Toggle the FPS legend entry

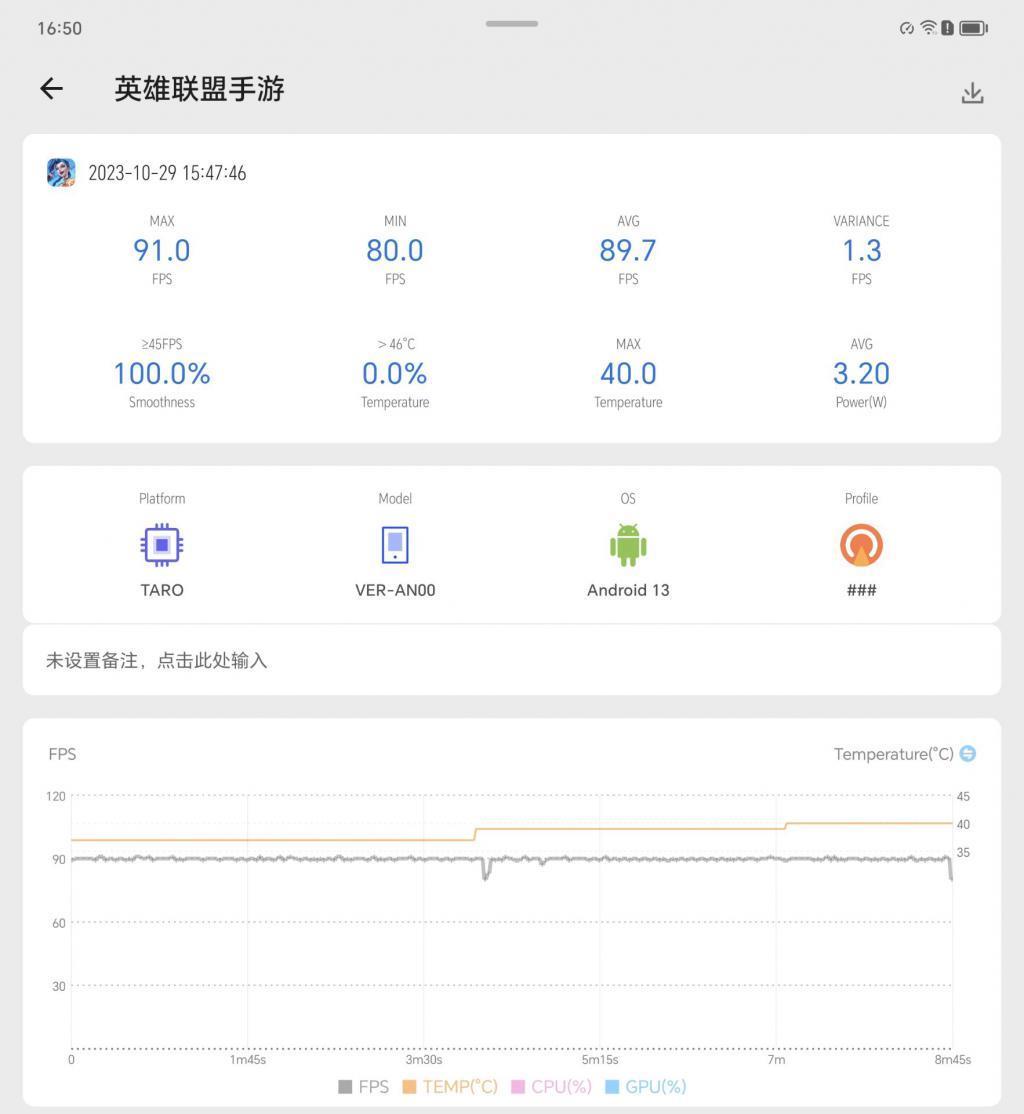tap(364, 1087)
